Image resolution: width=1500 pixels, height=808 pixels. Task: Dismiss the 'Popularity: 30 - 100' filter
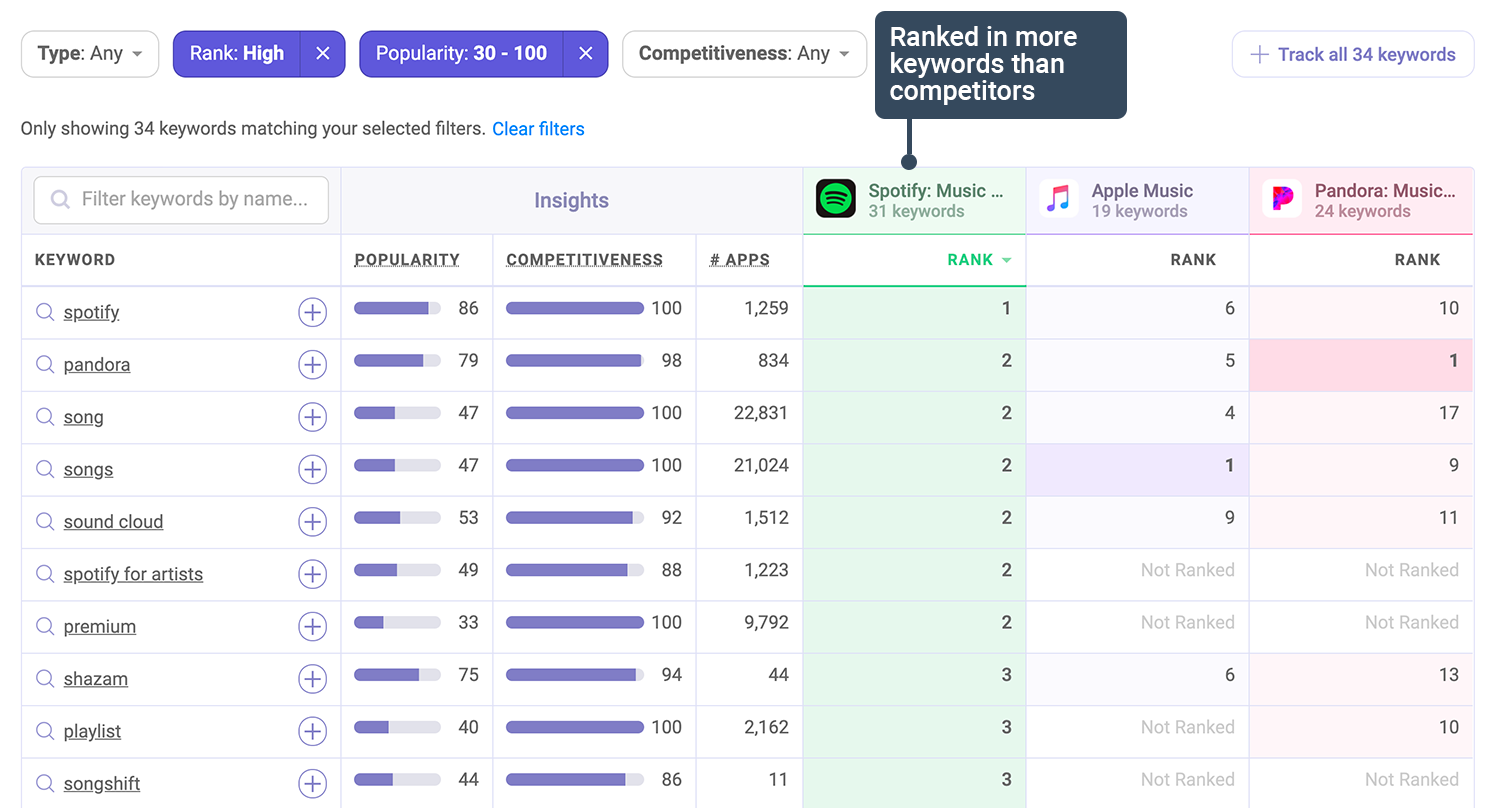coord(585,54)
